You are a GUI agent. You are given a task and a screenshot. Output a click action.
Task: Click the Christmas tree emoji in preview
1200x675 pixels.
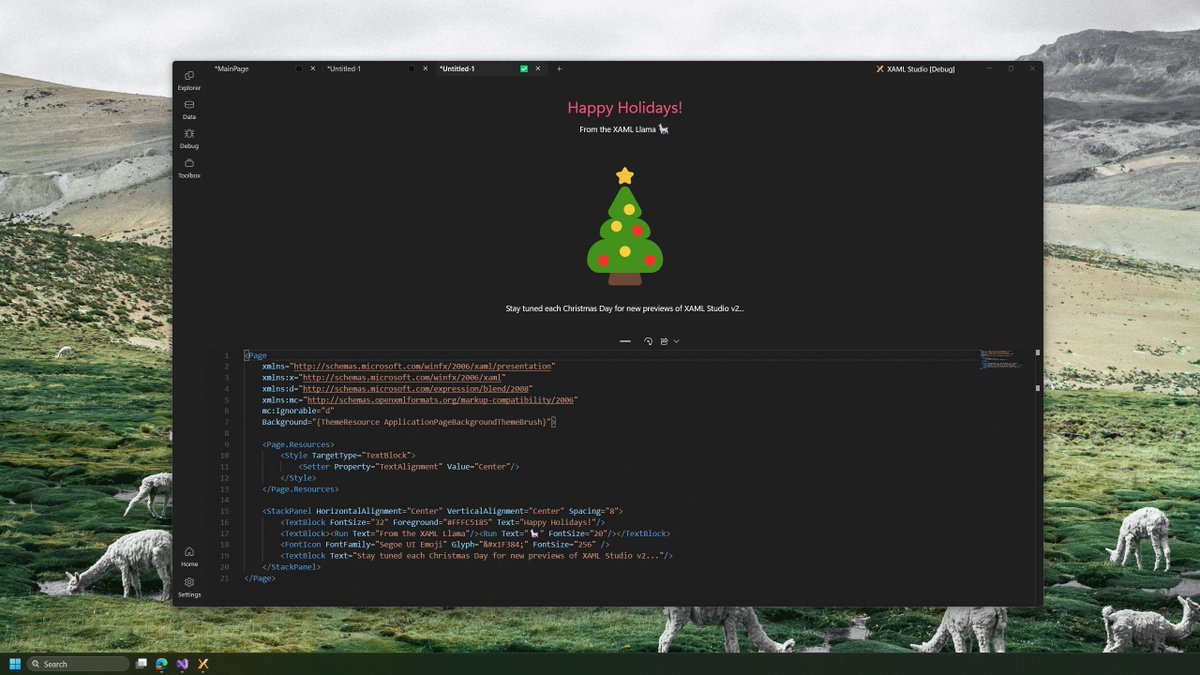(625, 227)
